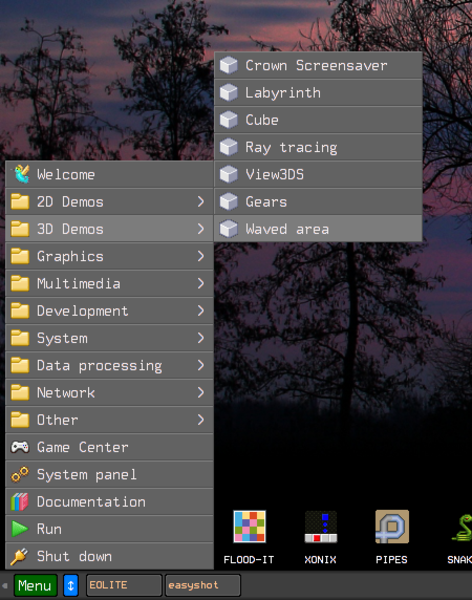
Task: Click the System folder icon
Action: point(20,338)
